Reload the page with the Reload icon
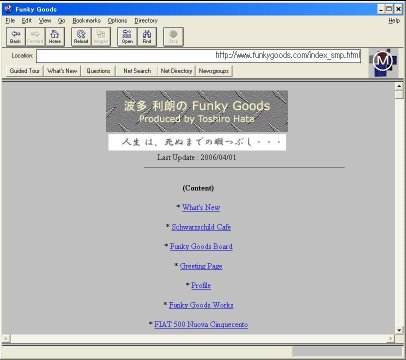This screenshot has width=406, height=360. pyautogui.click(x=81, y=37)
